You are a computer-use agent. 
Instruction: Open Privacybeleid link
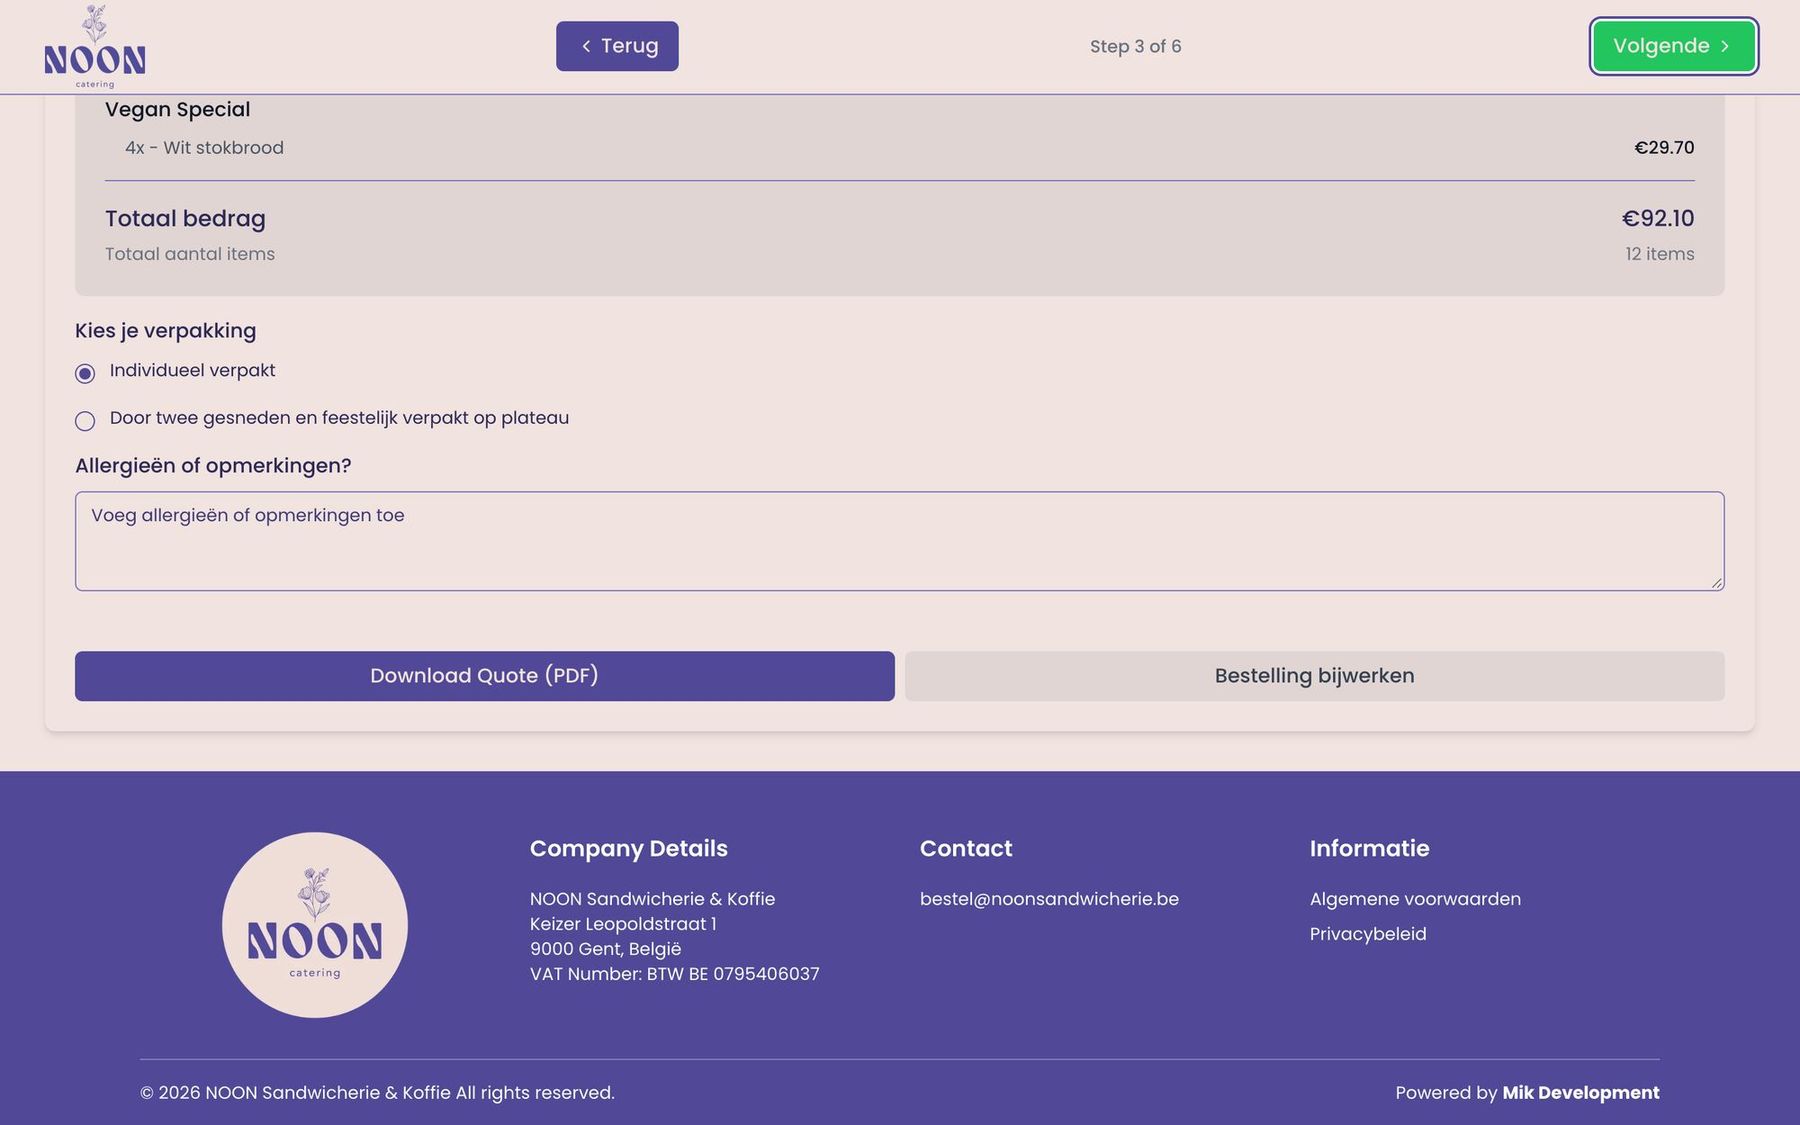coord(1368,934)
